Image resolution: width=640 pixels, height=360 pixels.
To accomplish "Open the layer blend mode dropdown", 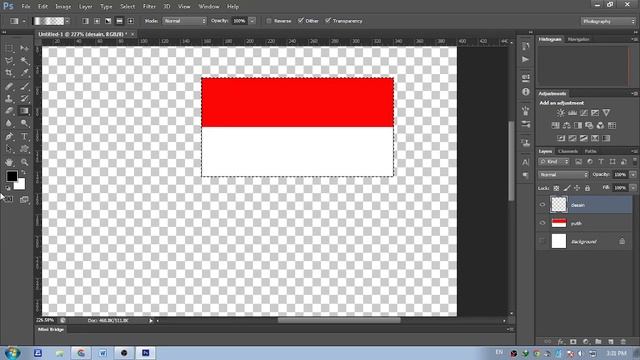I will click(563, 175).
